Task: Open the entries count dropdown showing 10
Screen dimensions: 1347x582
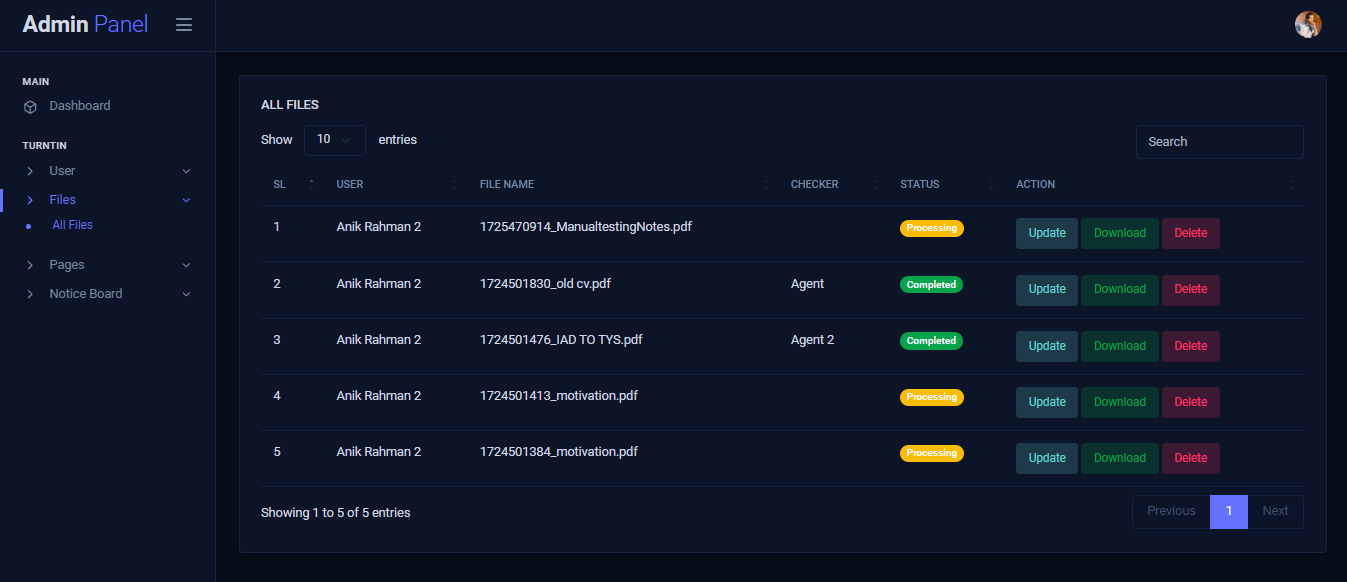Action: click(334, 140)
